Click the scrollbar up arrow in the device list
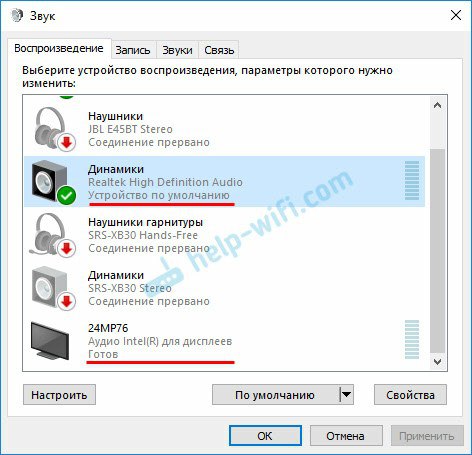The height and width of the screenshot is (455, 472). [438, 105]
